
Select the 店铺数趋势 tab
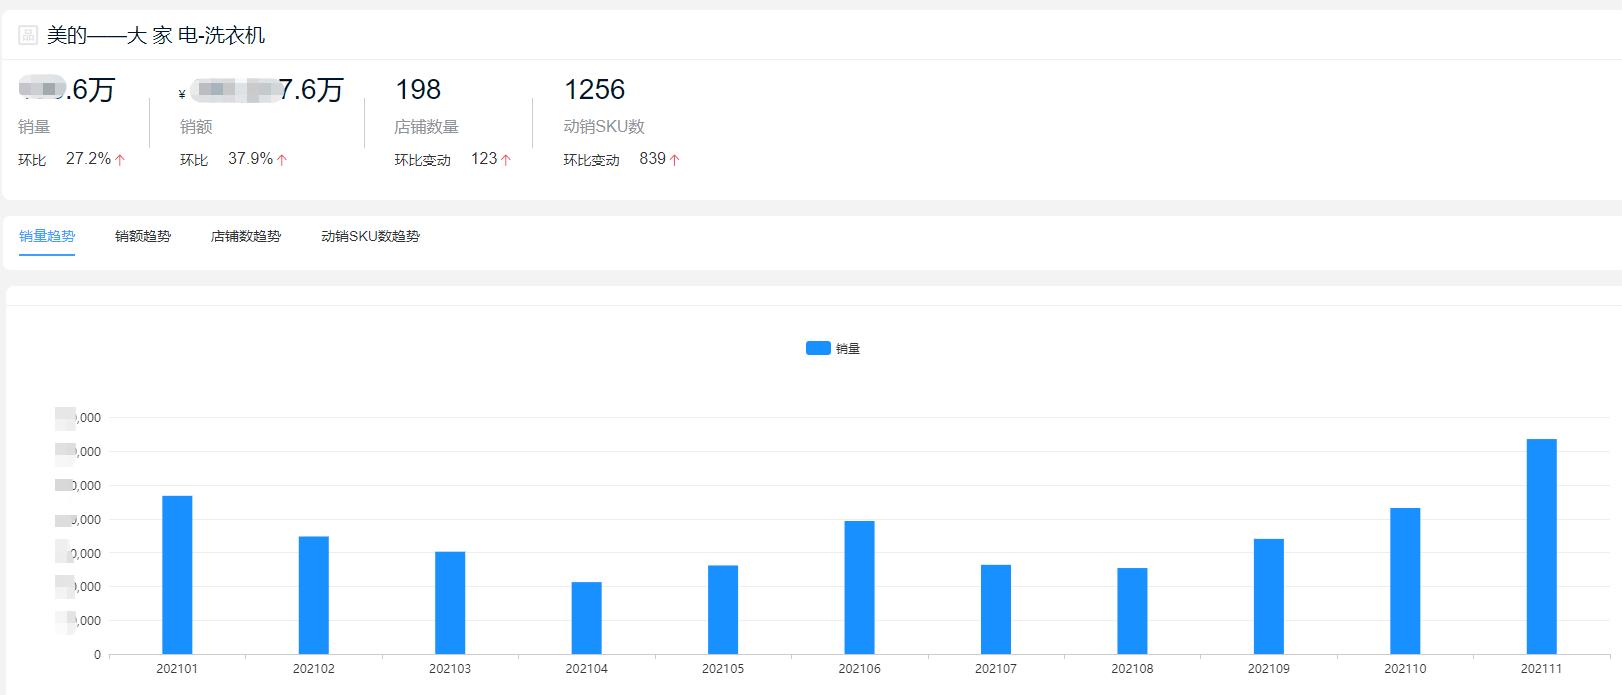(x=246, y=236)
